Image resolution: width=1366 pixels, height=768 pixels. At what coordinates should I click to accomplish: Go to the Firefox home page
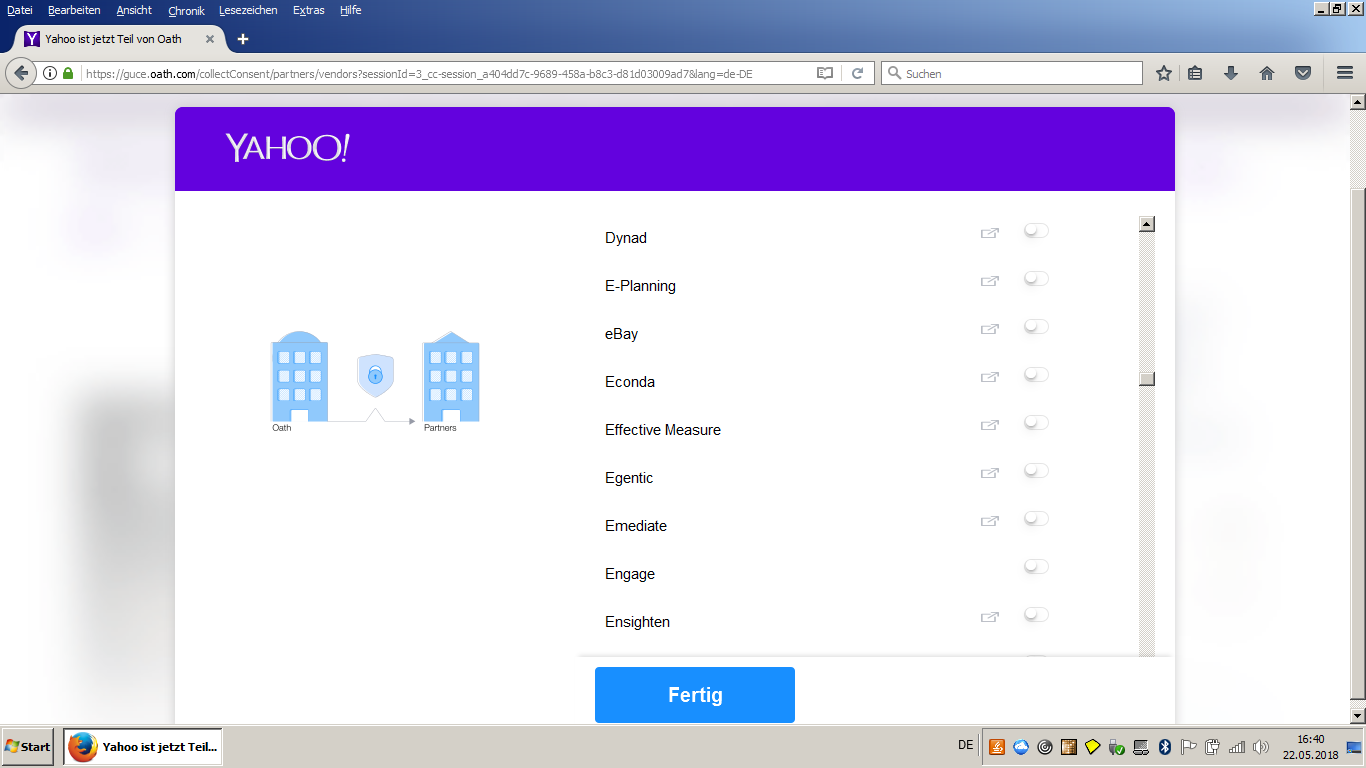(1267, 73)
